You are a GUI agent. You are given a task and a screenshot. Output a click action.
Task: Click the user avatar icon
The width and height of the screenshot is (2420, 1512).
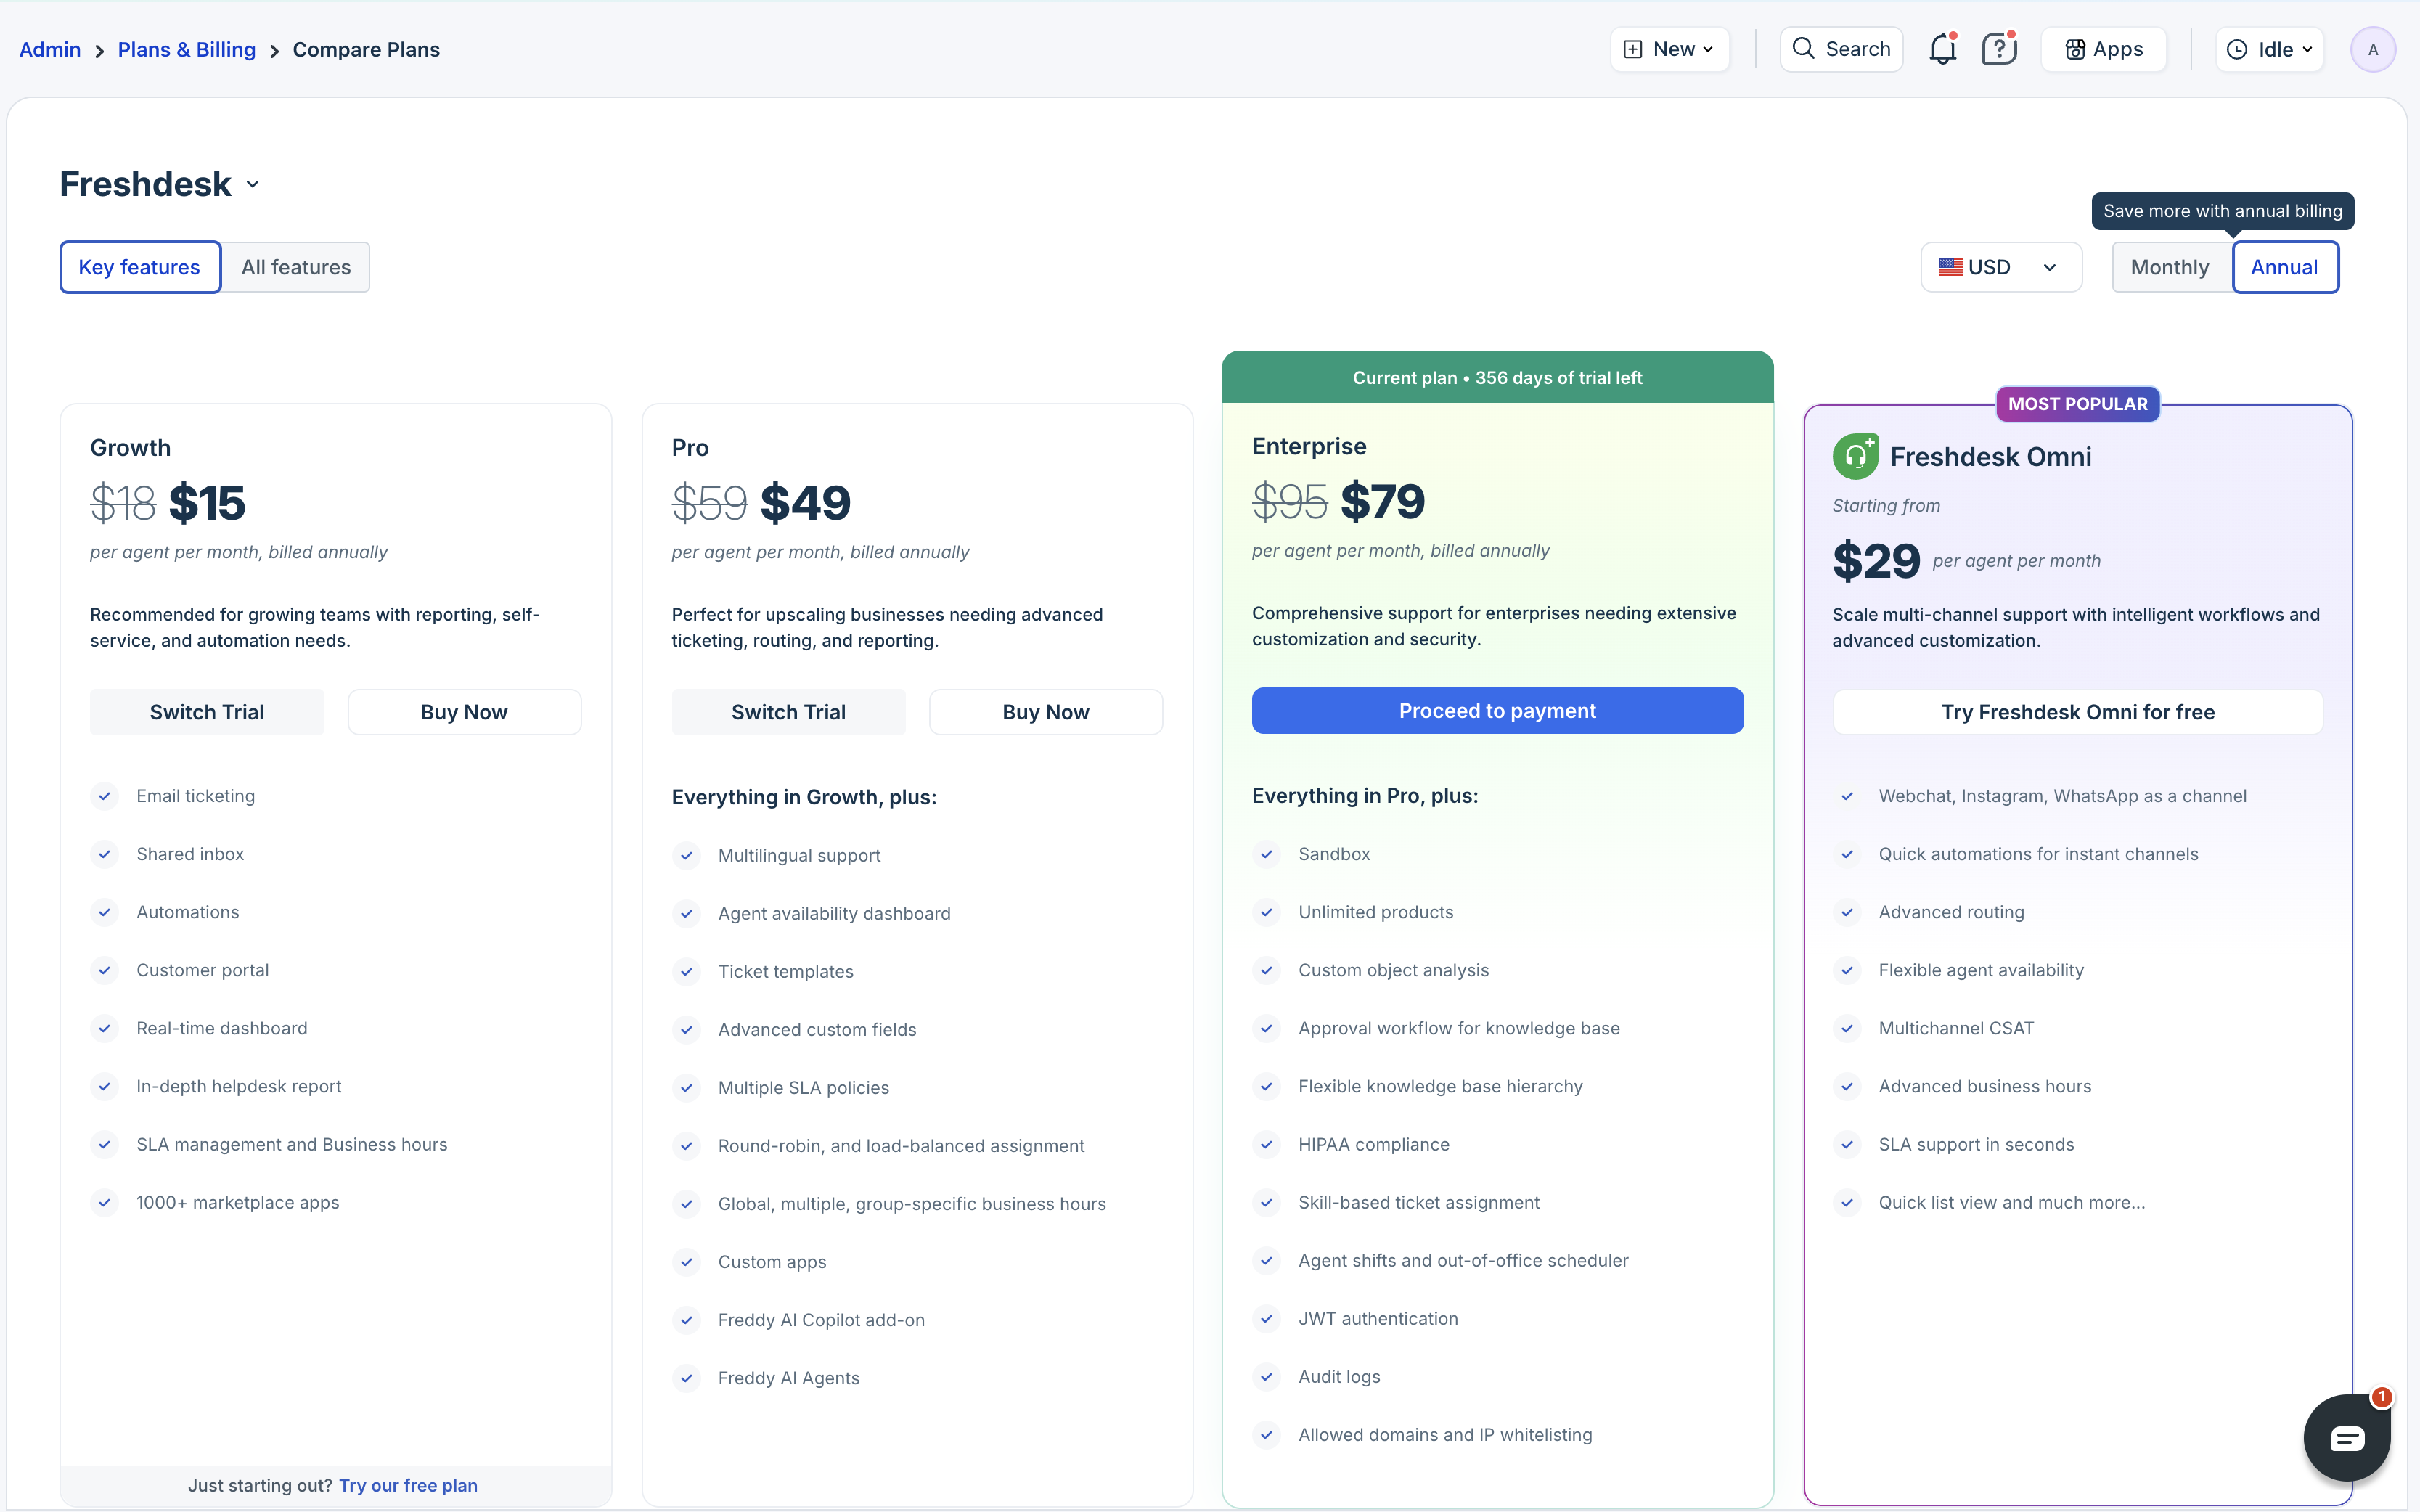(x=2372, y=49)
